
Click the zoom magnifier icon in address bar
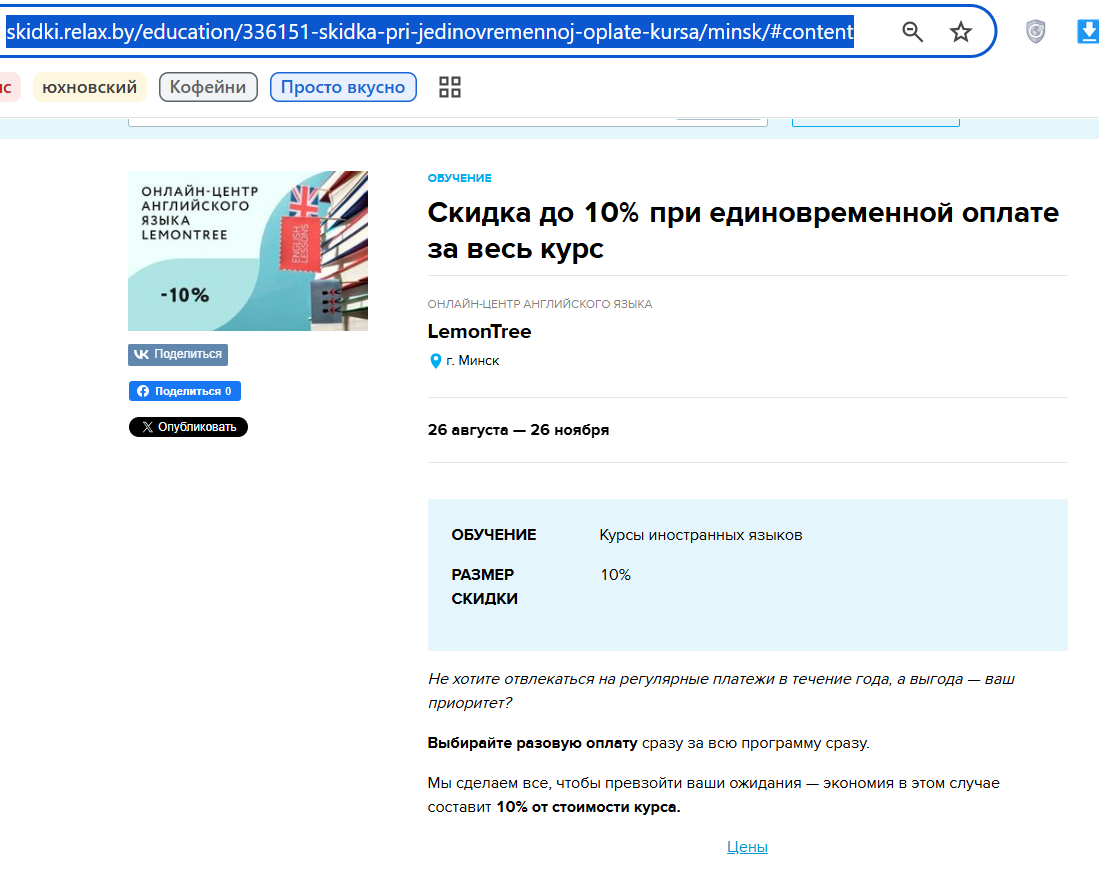pyautogui.click(x=912, y=32)
